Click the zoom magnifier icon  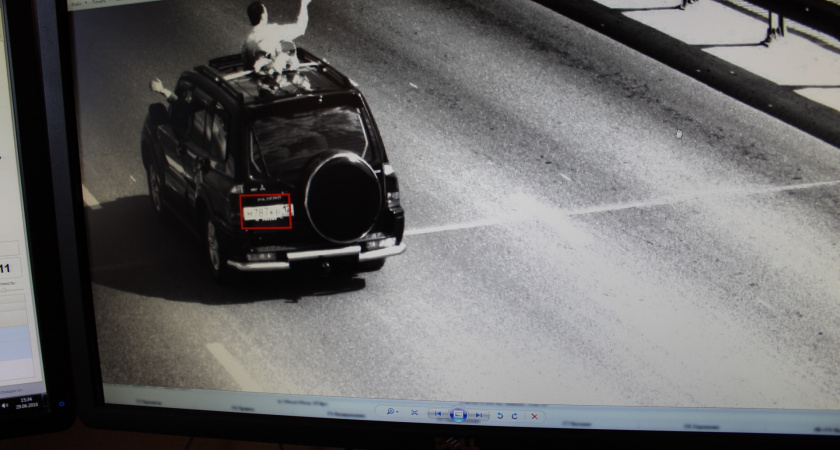point(390,412)
